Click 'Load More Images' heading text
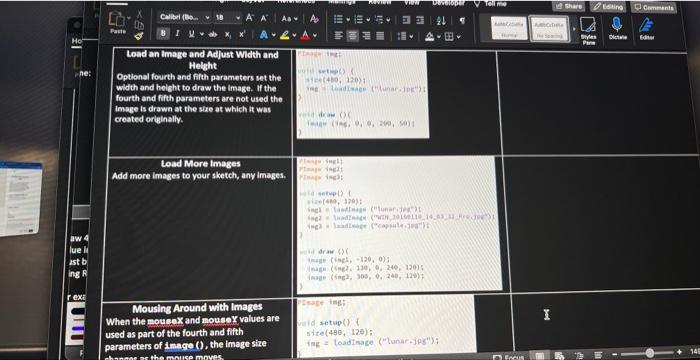The image size is (700, 360). (200, 163)
